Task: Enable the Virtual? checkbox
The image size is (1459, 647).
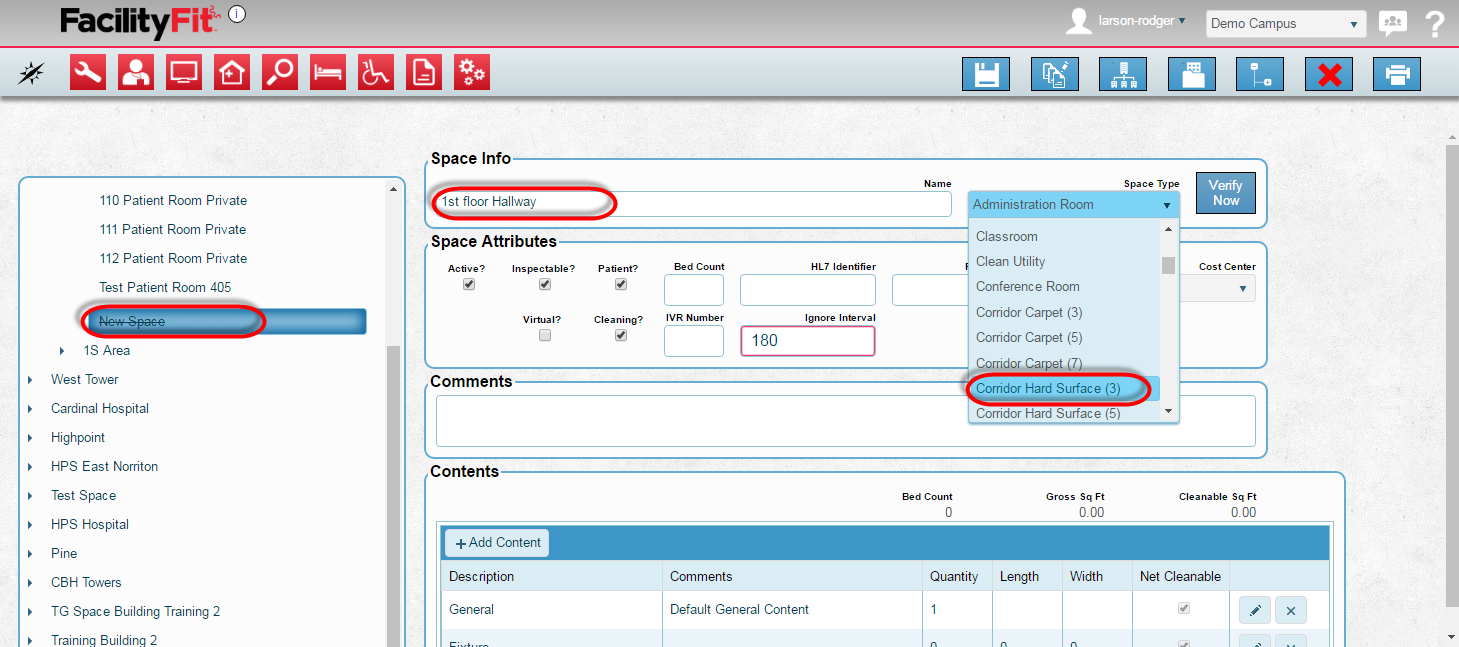Action: (x=544, y=336)
